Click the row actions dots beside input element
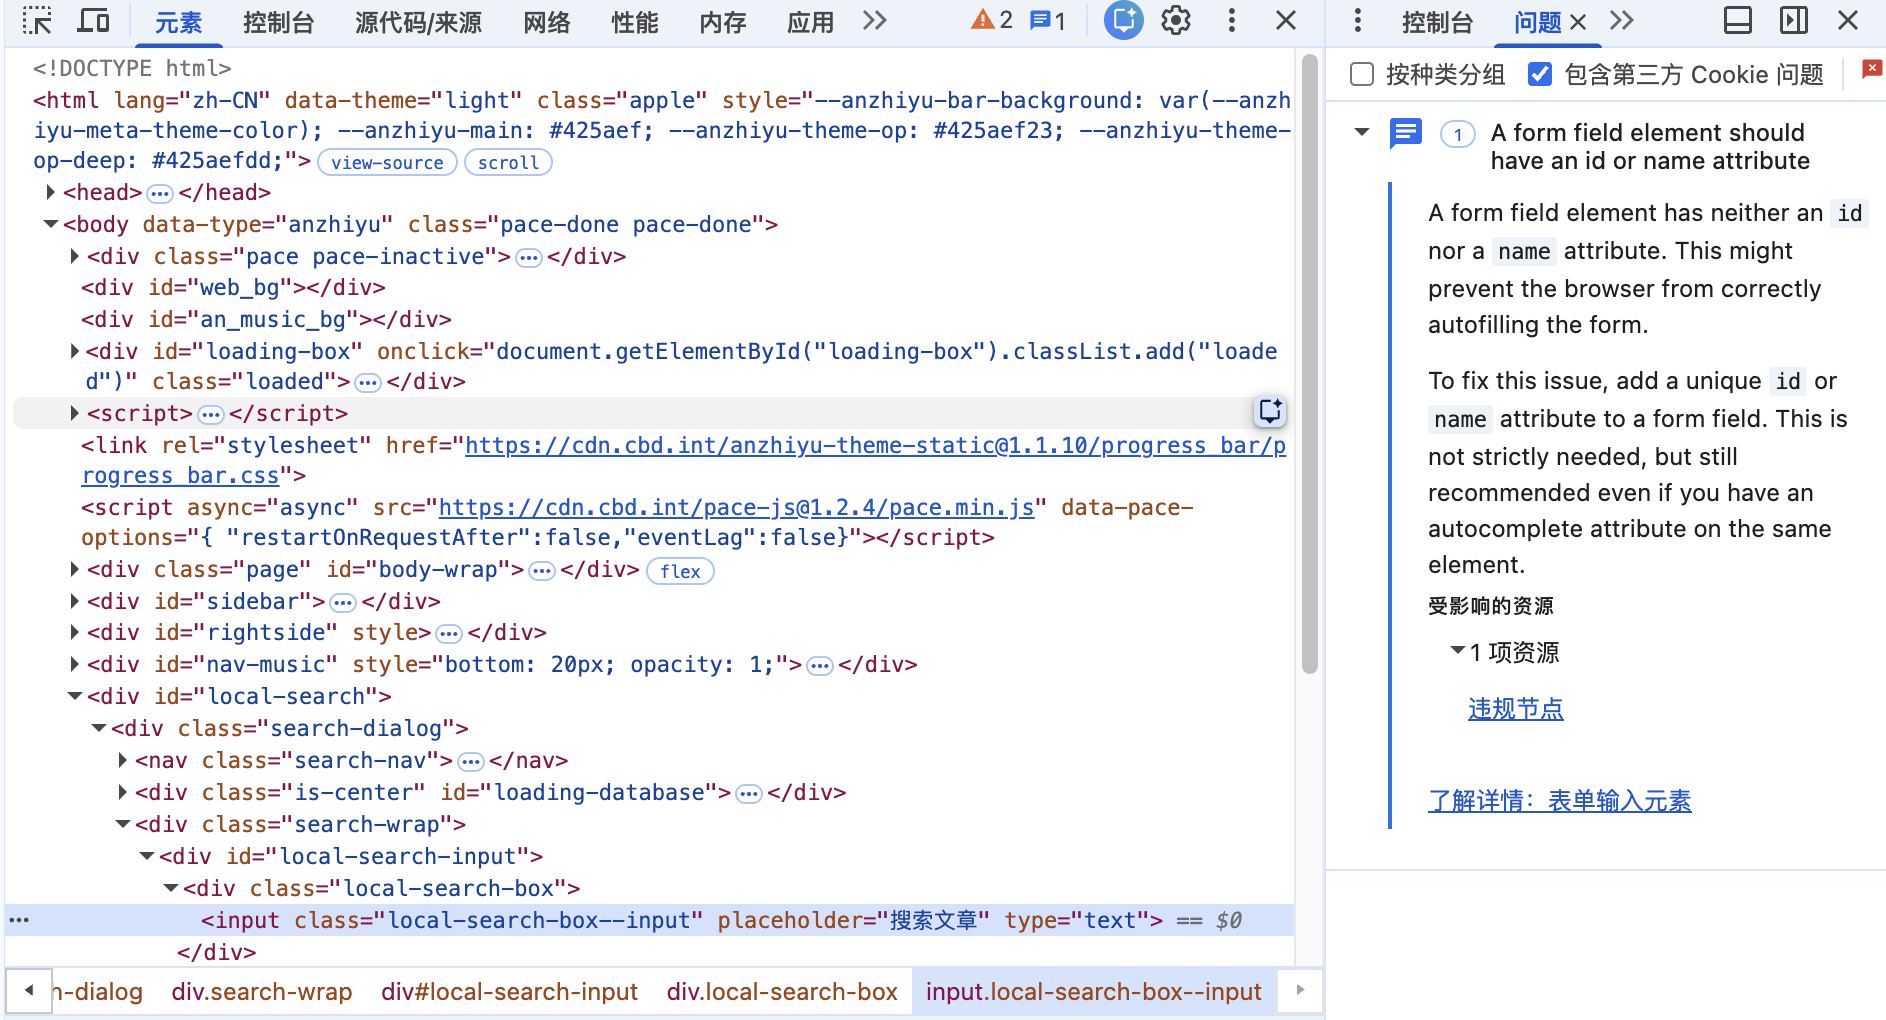This screenshot has height=1020, width=1886. tap(19, 920)
